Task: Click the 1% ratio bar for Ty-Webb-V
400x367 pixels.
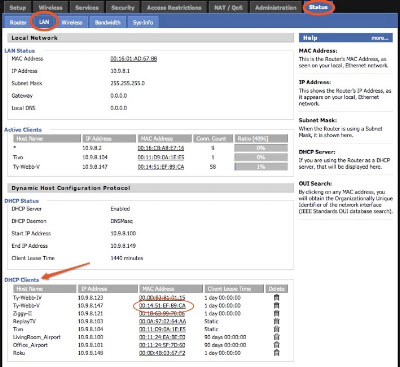Action: click(261, 166)
